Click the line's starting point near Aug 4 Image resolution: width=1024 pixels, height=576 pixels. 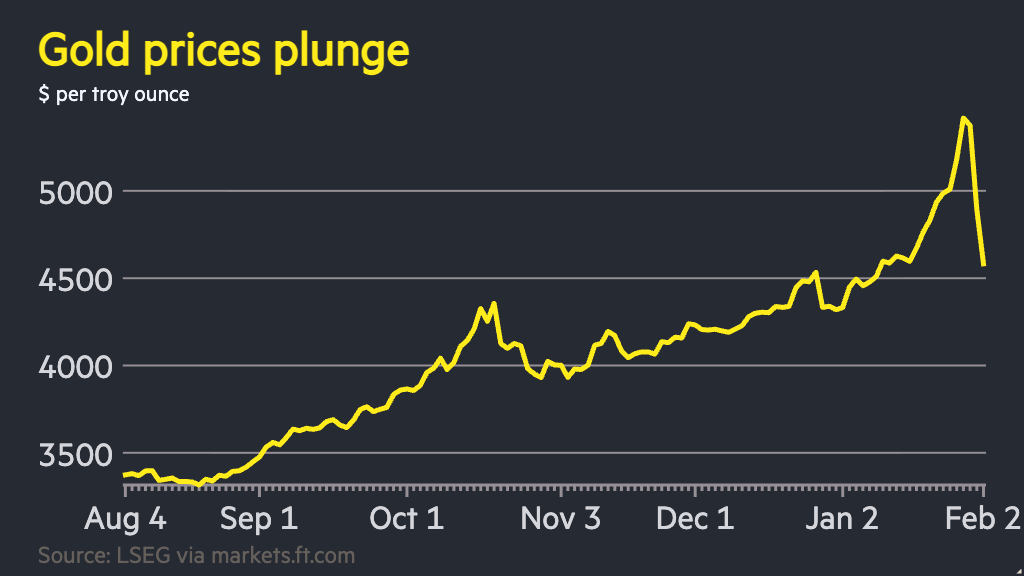tap(124, 470)
